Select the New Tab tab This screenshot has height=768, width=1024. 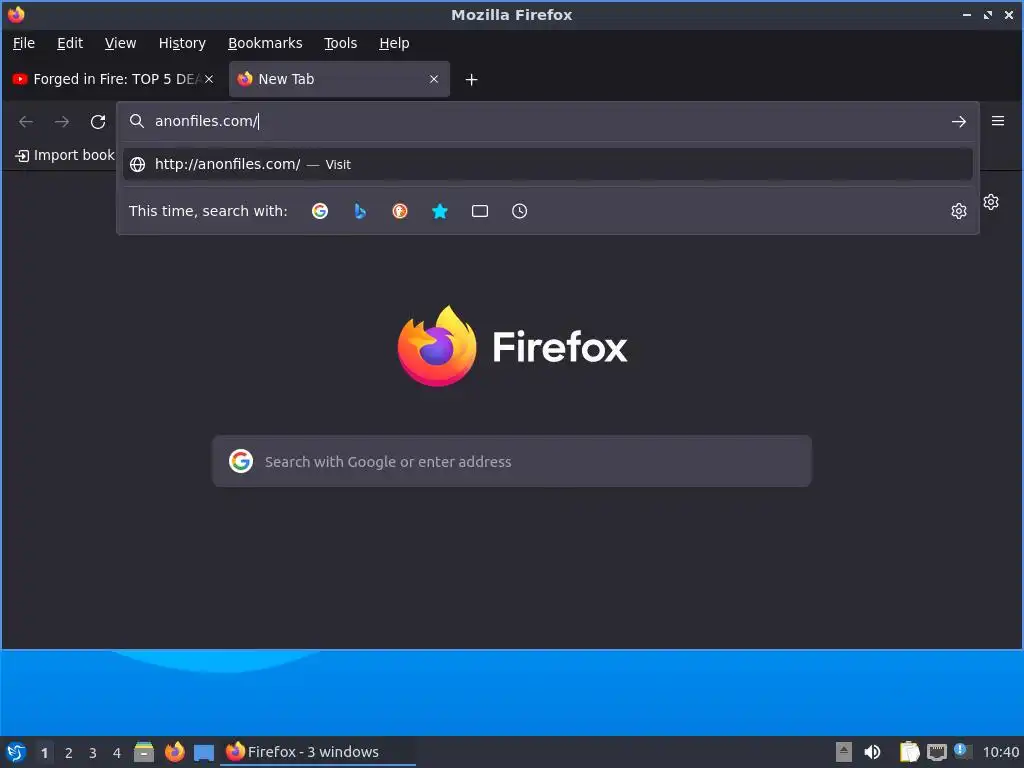(339, 79)
